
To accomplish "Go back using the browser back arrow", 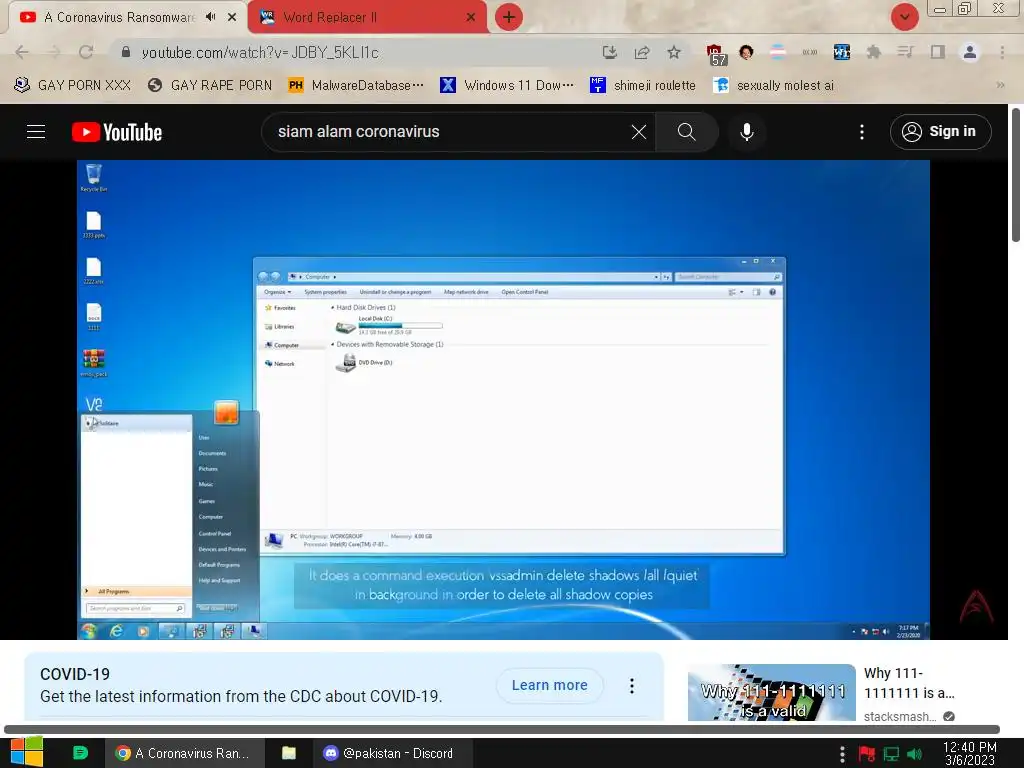I will (x=22, y=52).
